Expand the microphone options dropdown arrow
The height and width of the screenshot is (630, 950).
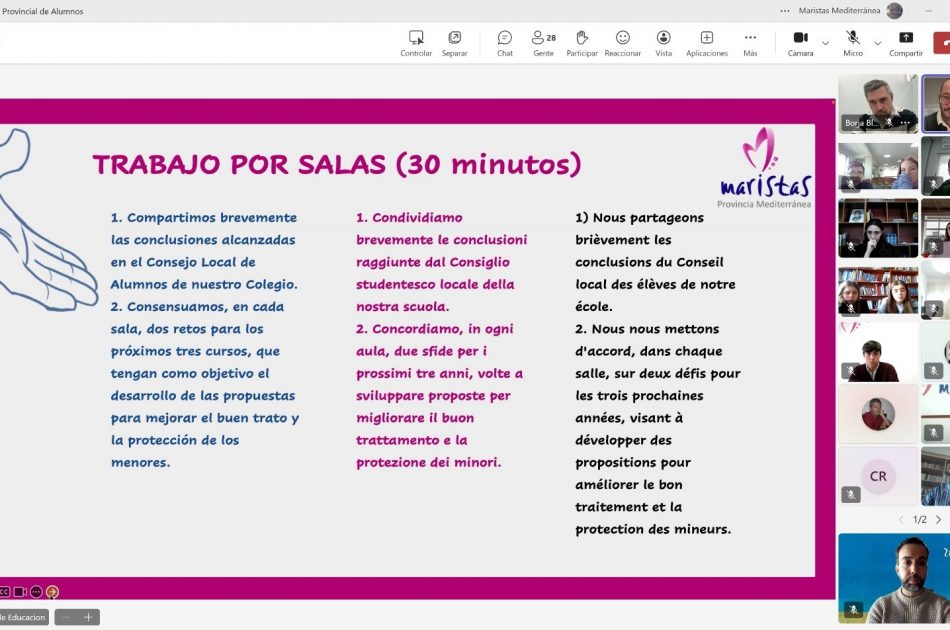click(878, 43)
